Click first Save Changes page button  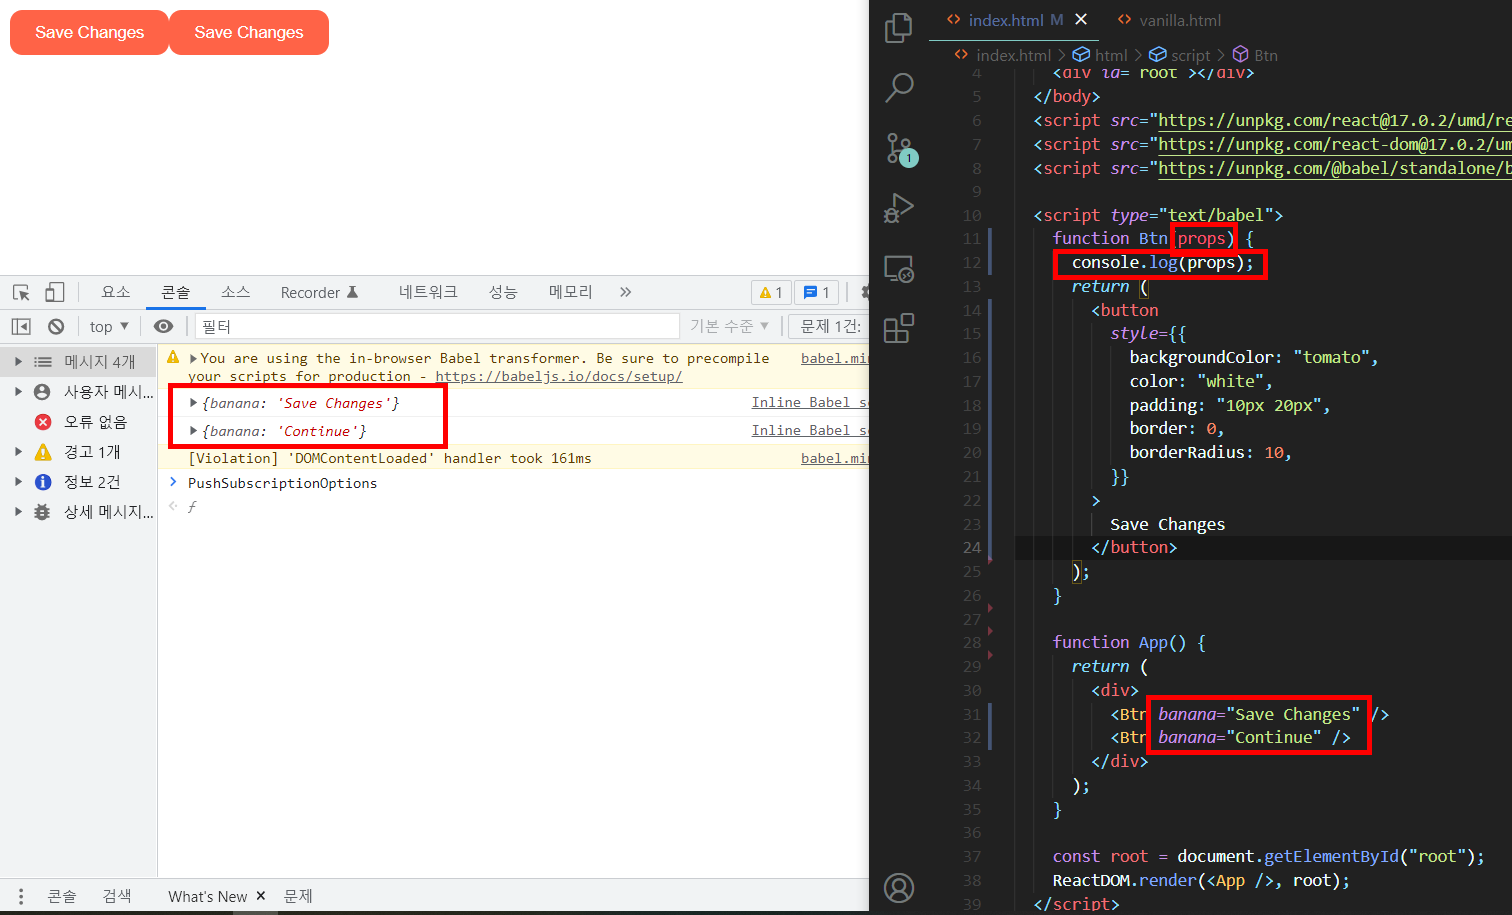click(89, 33)
